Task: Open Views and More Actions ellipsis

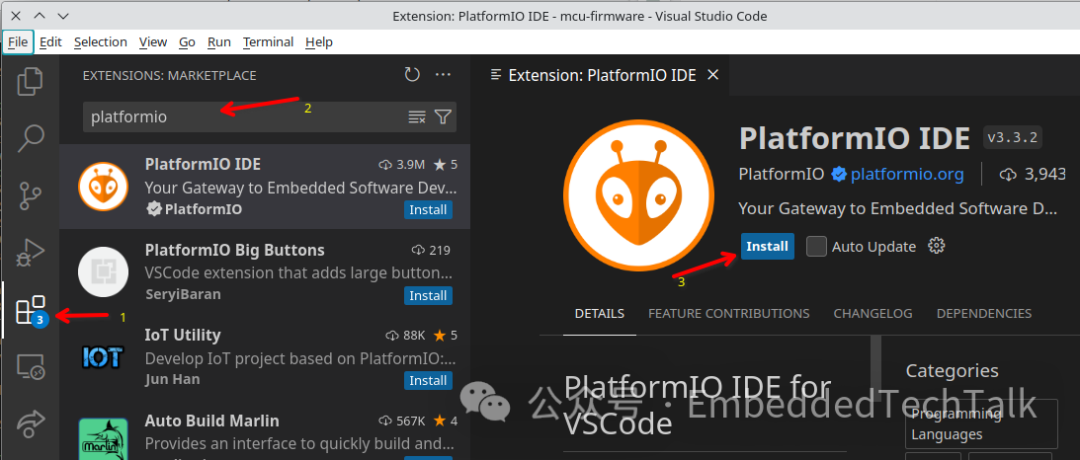Action: tap(443, 75)
